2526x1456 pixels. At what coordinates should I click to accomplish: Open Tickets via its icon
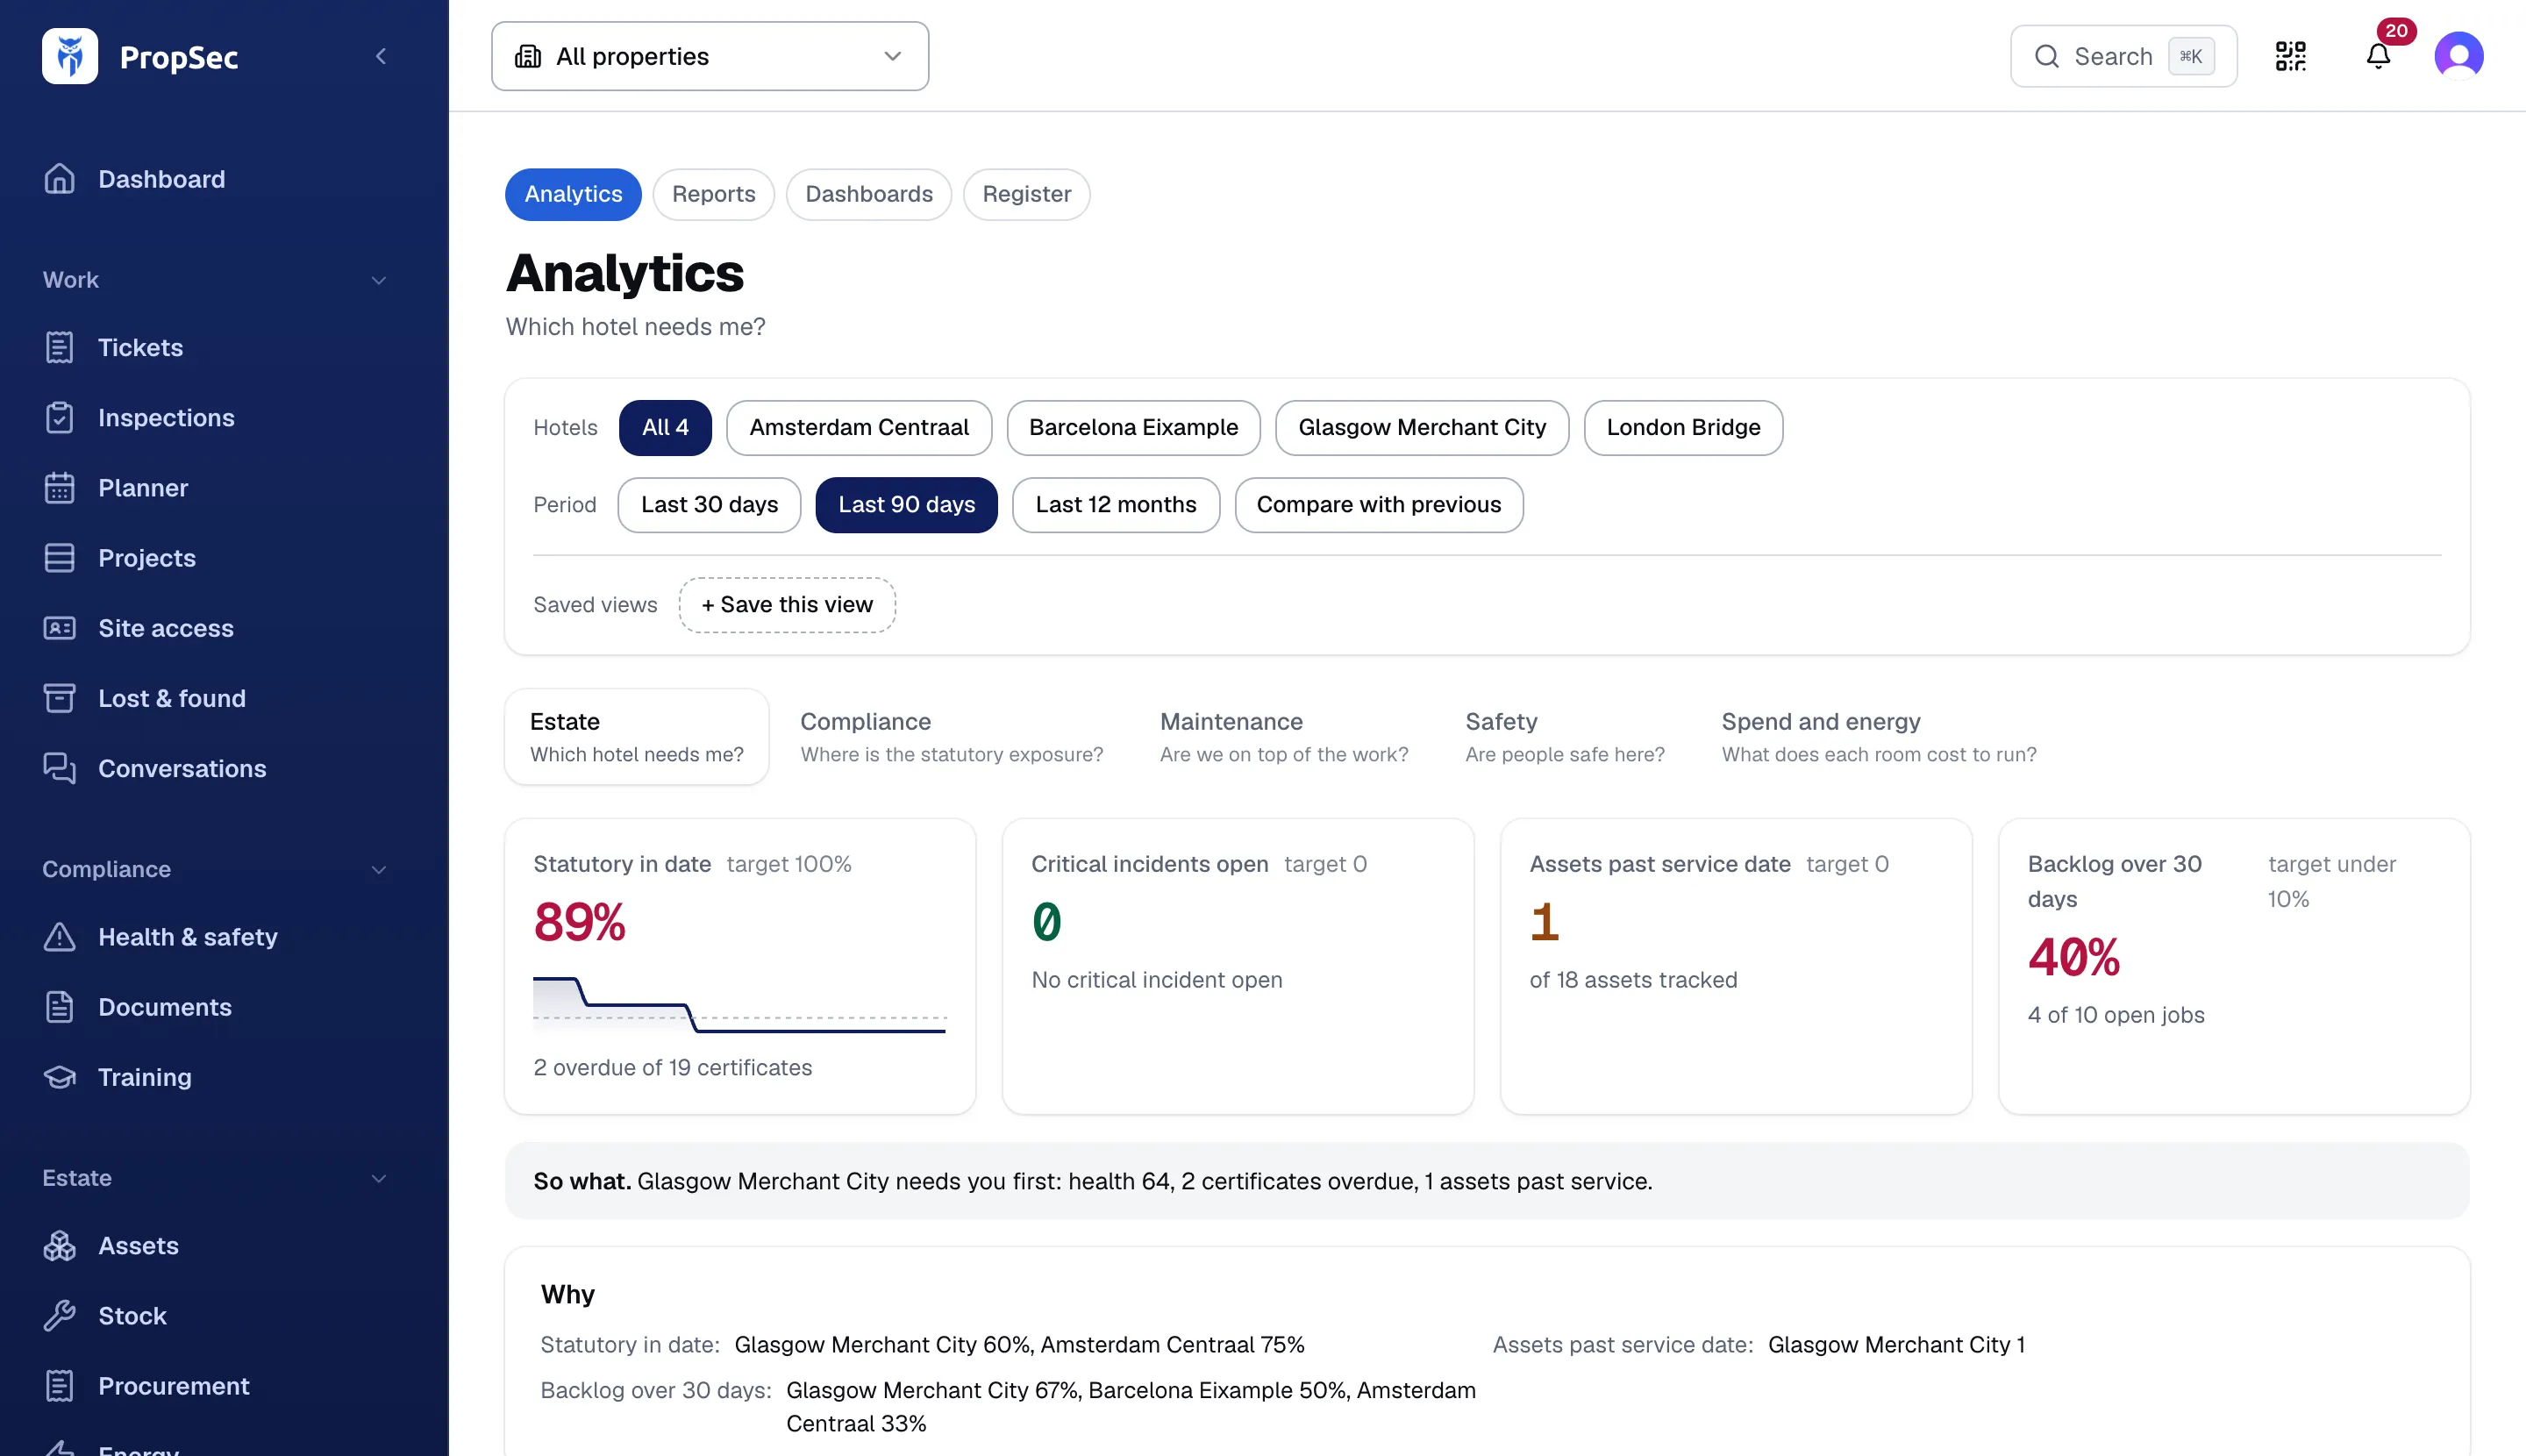[x=60, y=347]
